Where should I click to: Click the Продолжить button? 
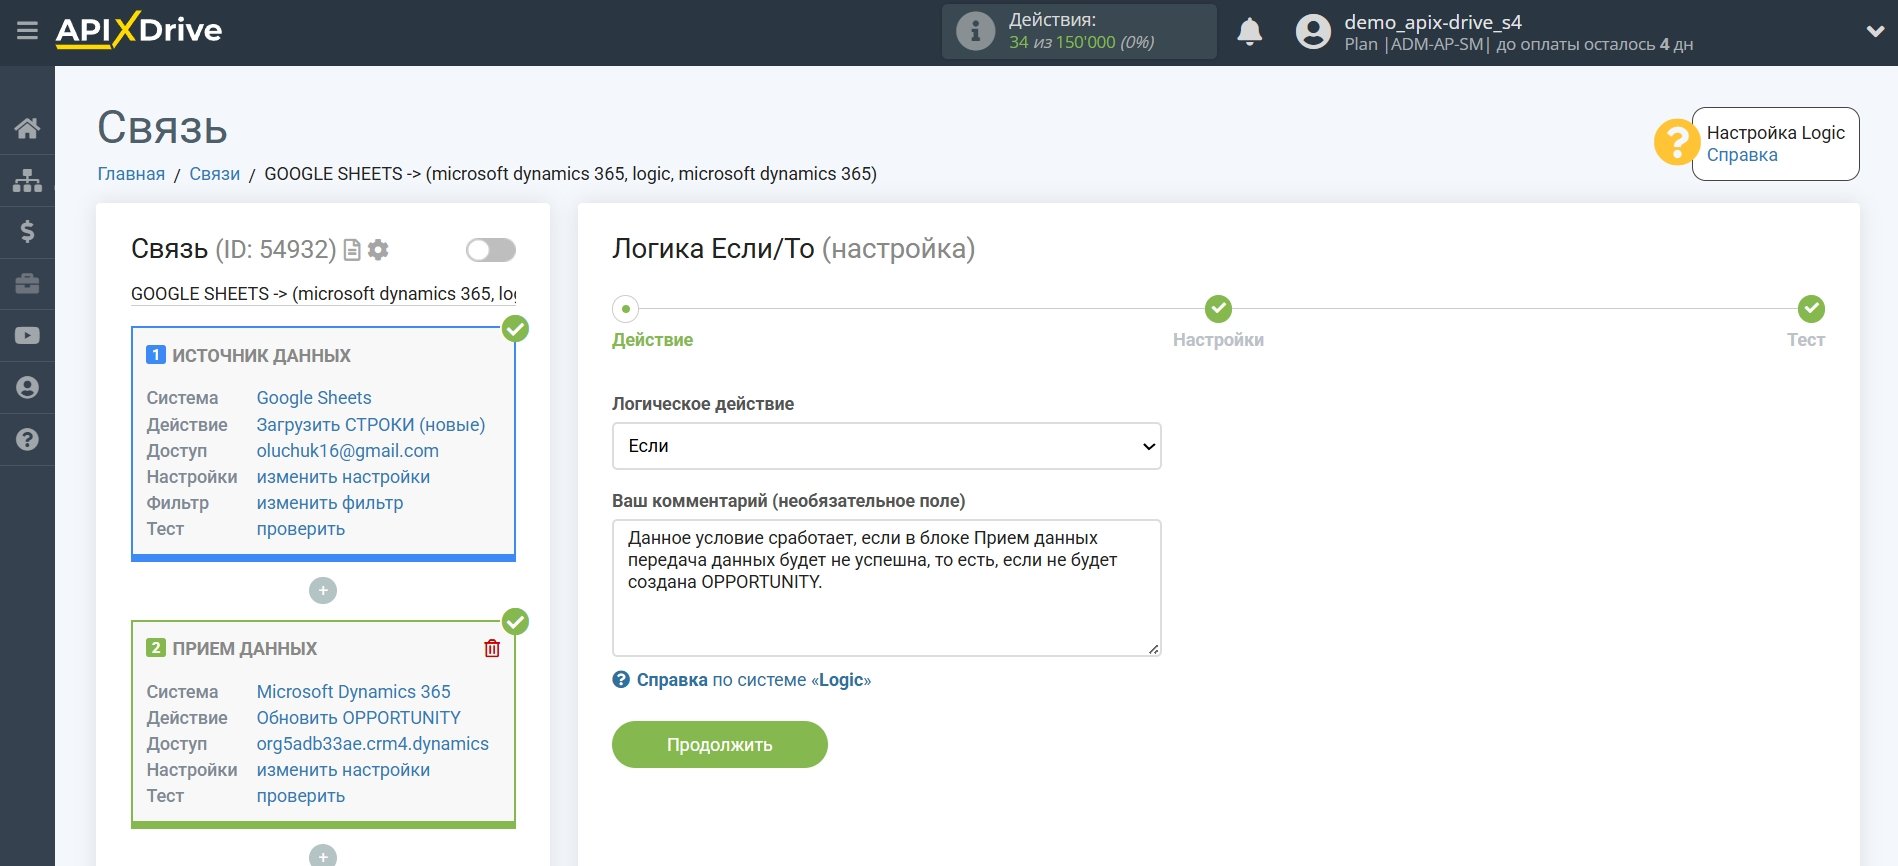point(720,745)
